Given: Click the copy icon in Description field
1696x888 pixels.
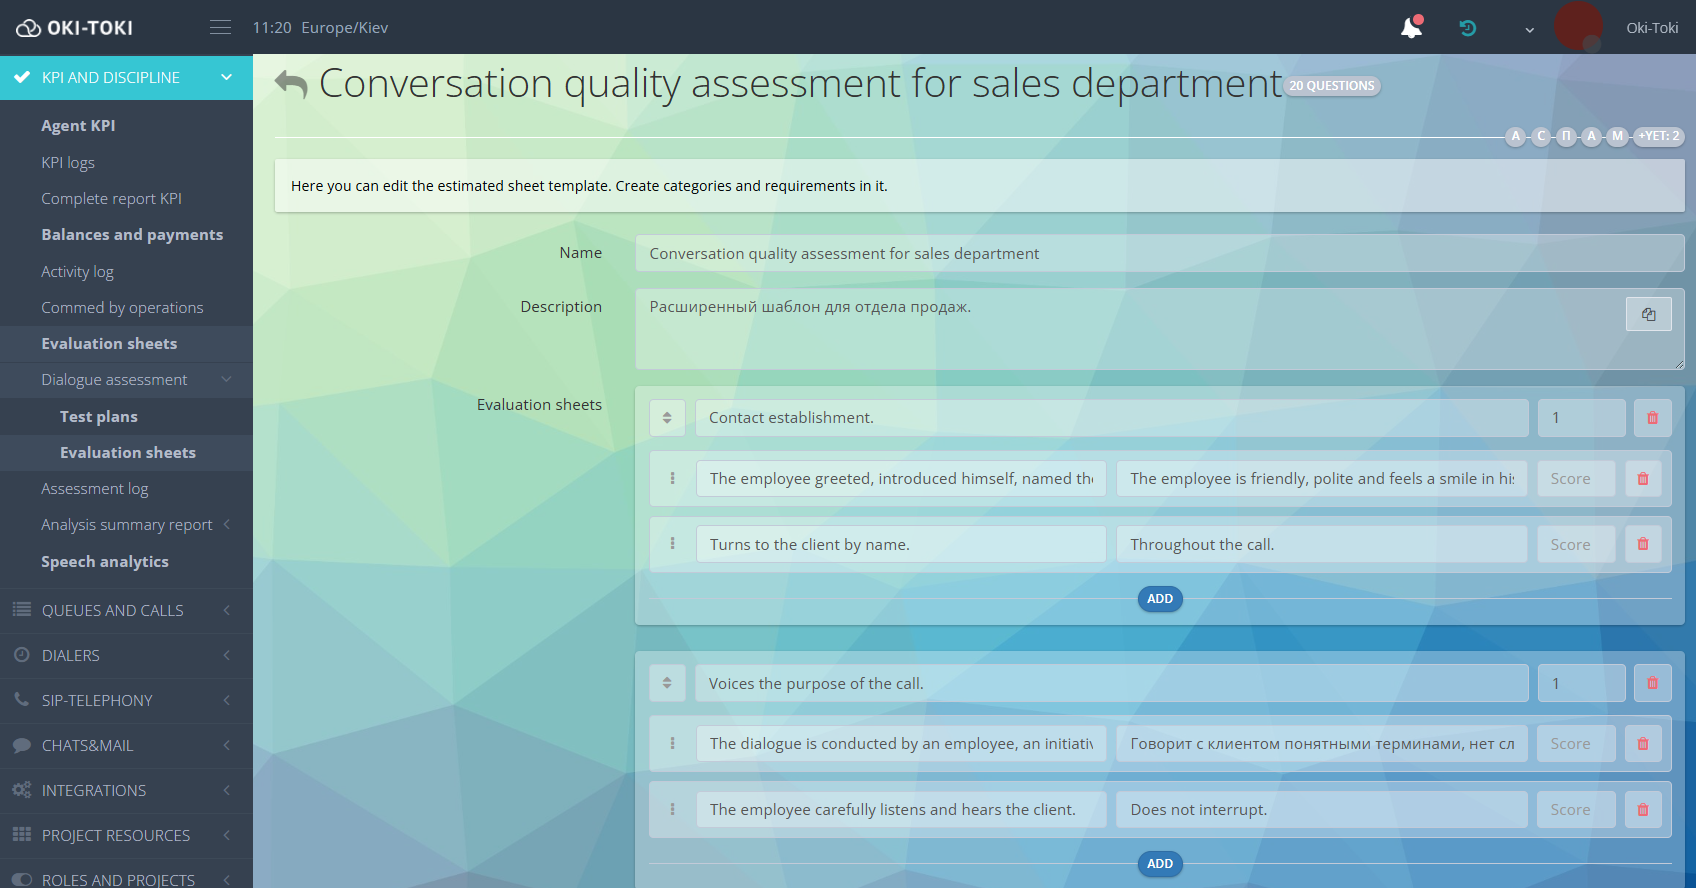Looking at the screenshot, I should pyautogui.click(x=1648, y=314).
